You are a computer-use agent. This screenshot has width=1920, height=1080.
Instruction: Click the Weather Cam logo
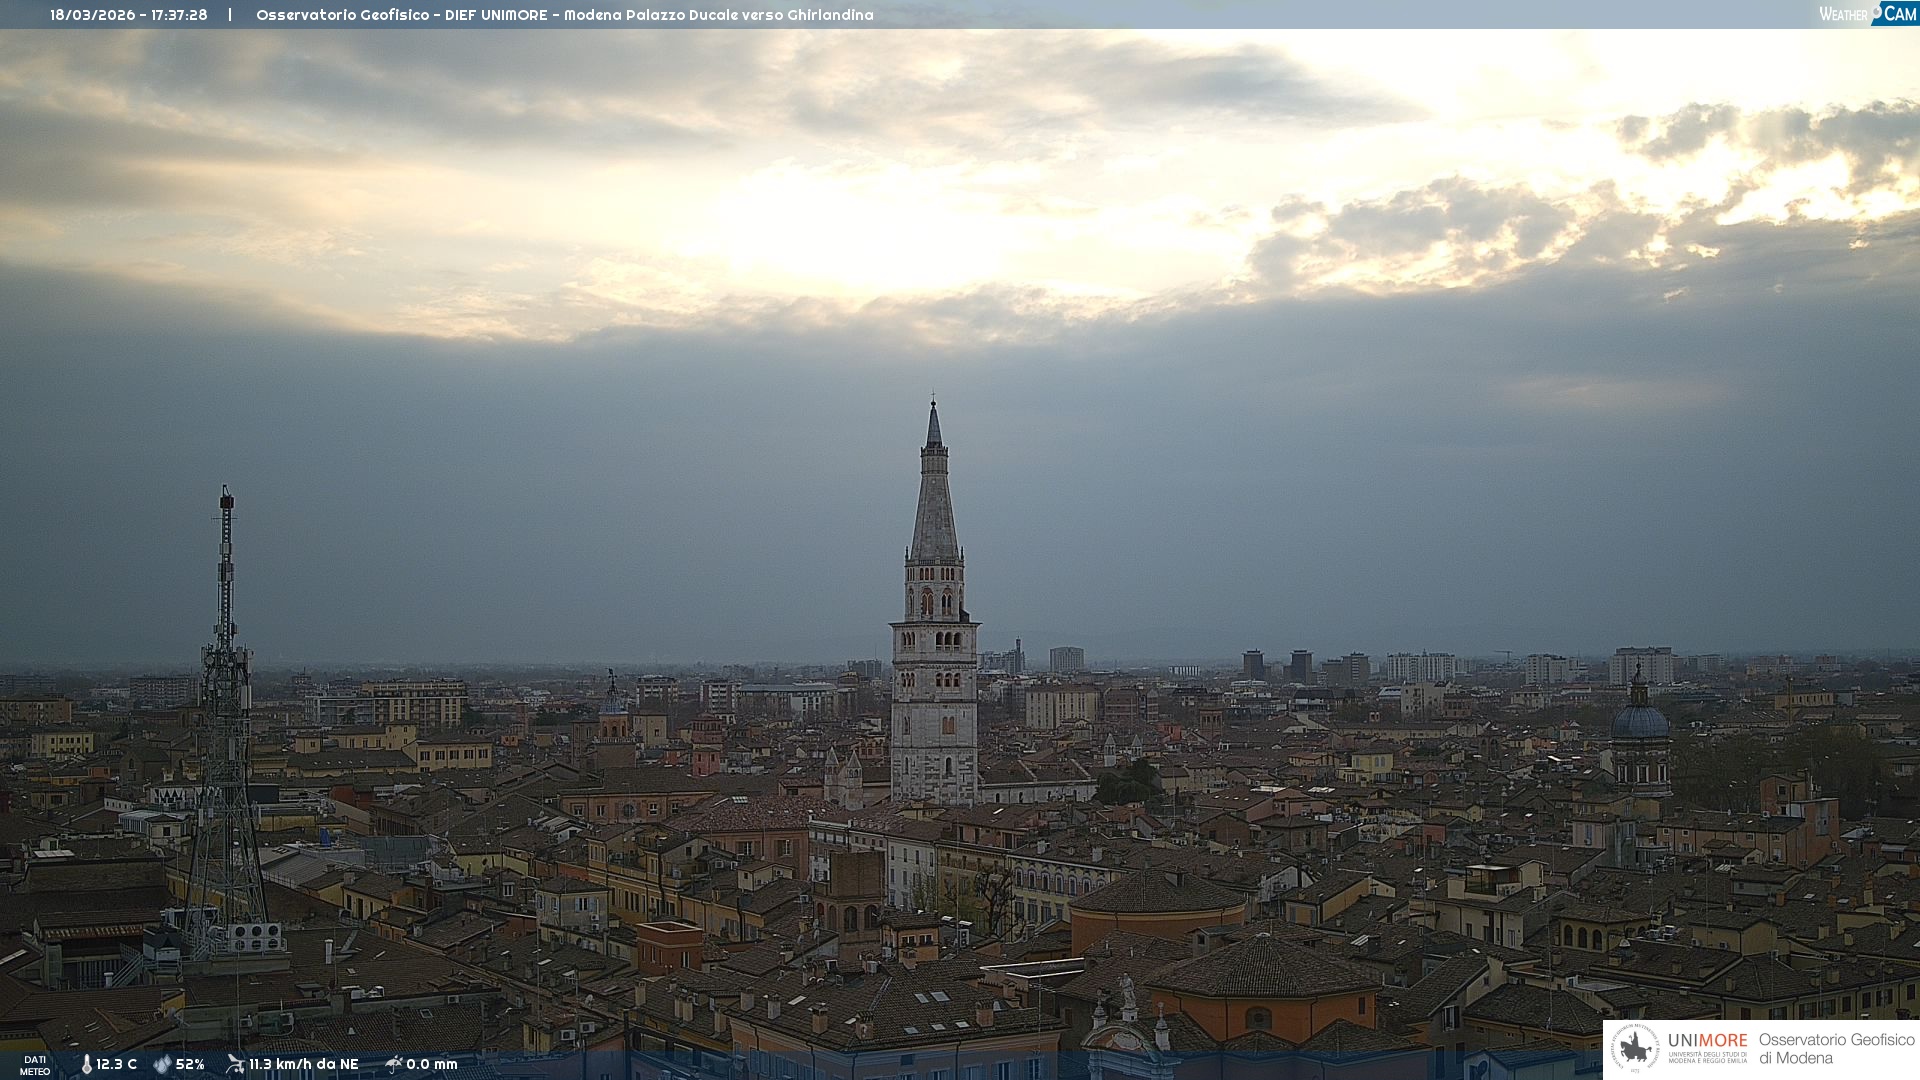pos(1867,14)
